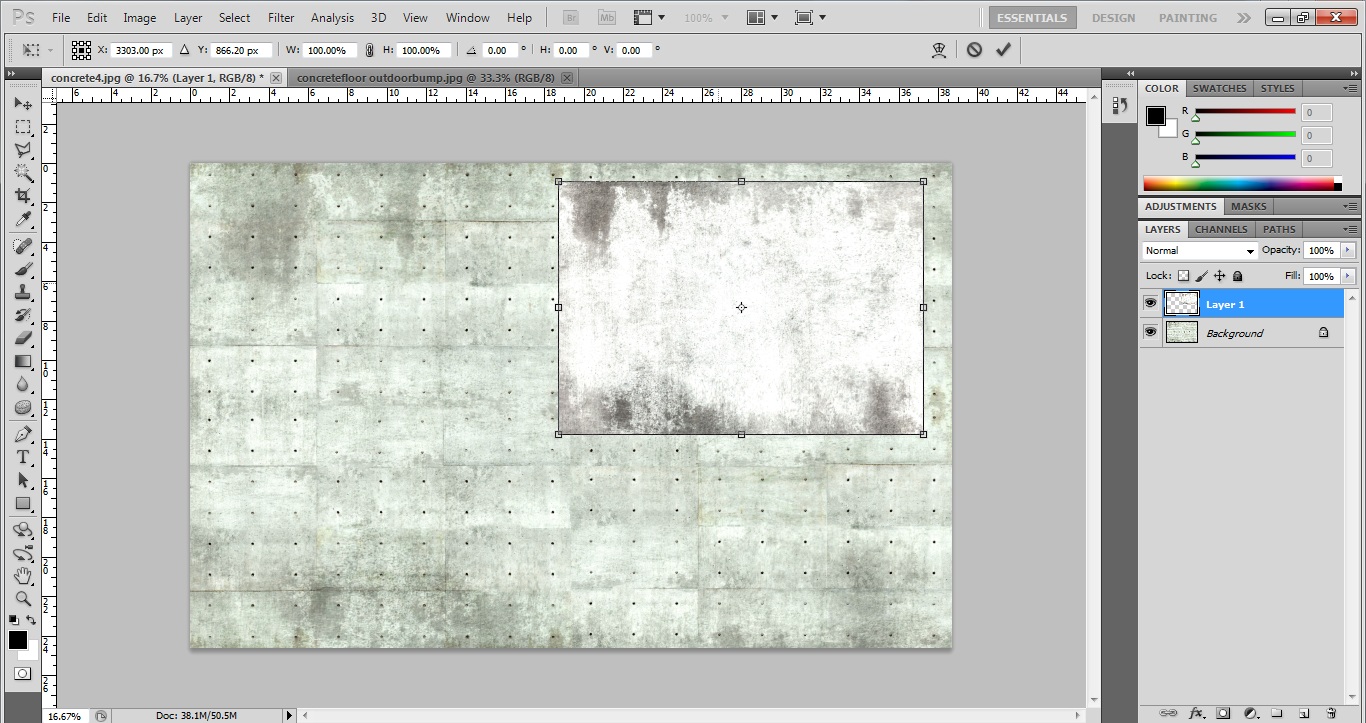
Task: Commit the transform with the checkmark
Action: (x=1003, y=50)
